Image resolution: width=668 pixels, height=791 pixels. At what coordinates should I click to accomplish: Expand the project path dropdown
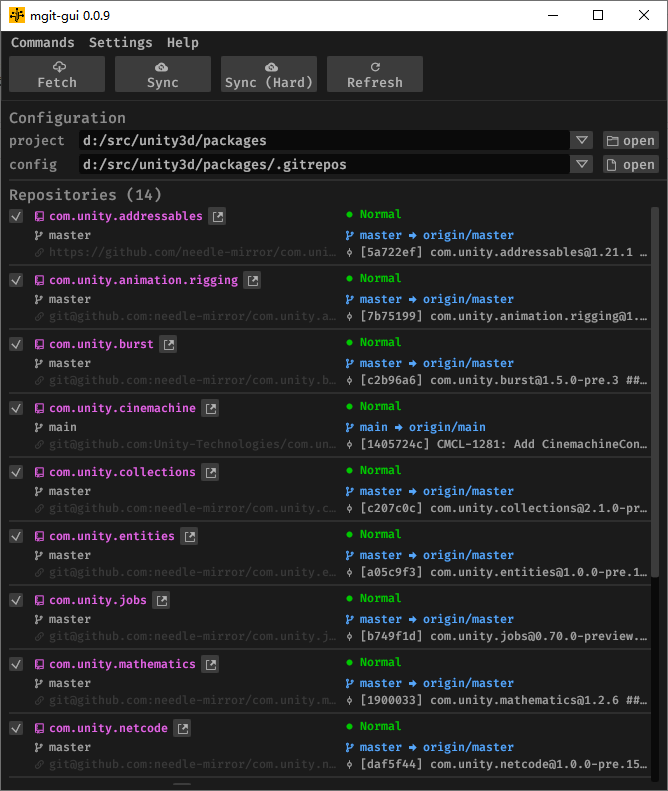pos(581,140)
